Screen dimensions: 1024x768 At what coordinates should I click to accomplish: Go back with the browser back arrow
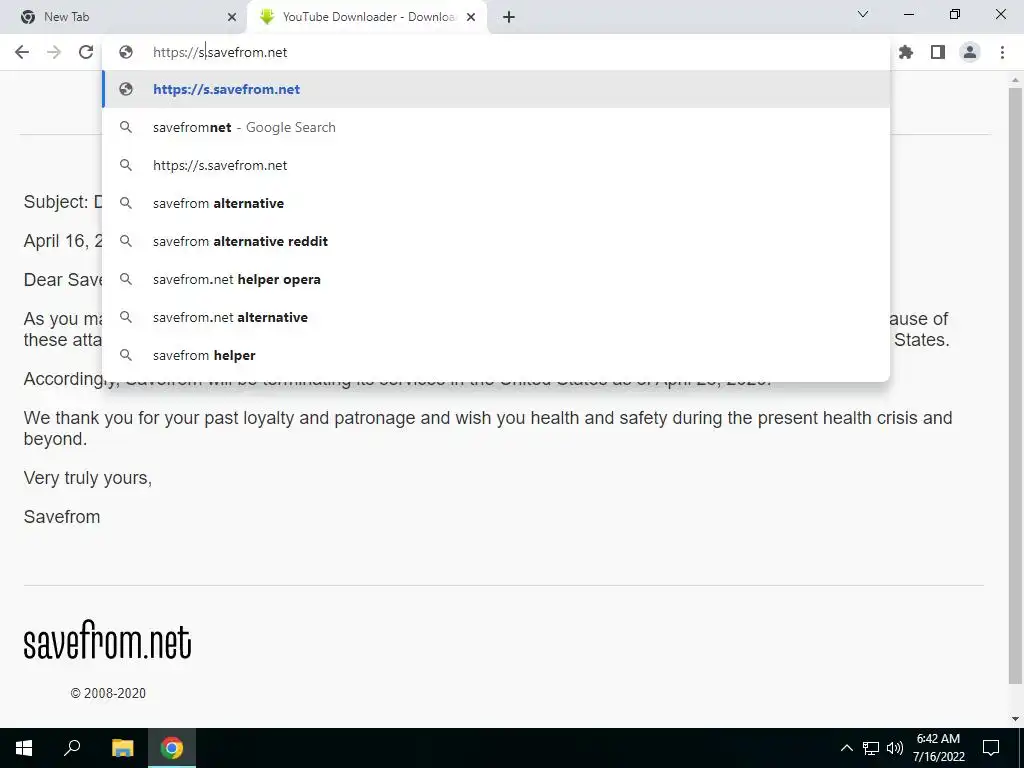pyautogui.click(x=22, y=52)
